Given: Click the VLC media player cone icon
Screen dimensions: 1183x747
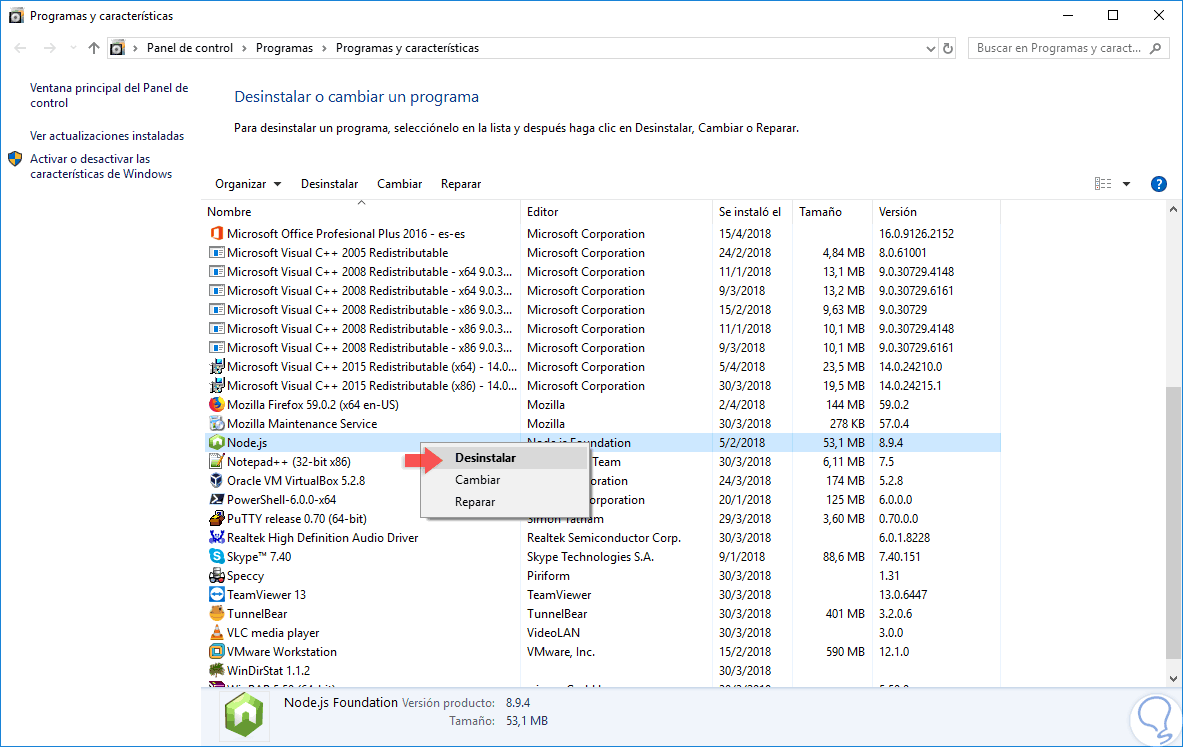Looking at the screenshot, I should coord(217,632).
